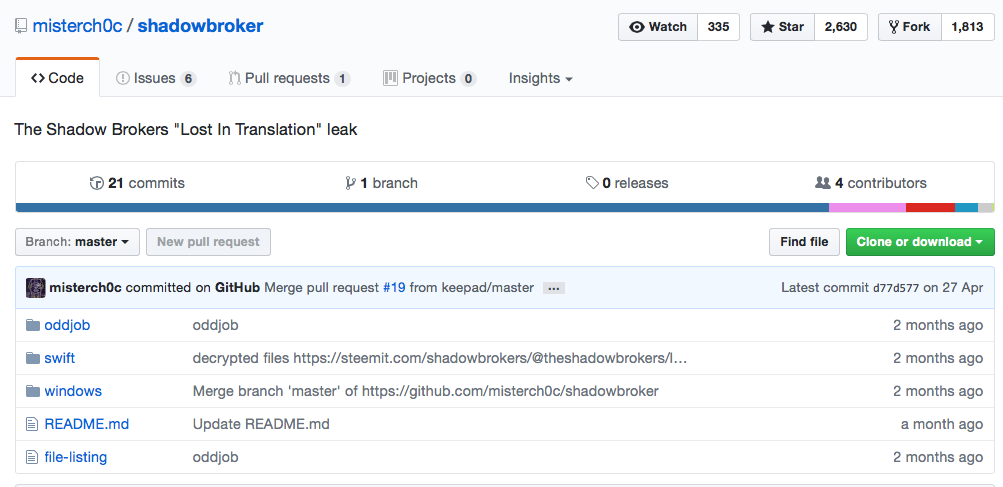
Task: Click the New pull request button
Action: coord(209,242)
